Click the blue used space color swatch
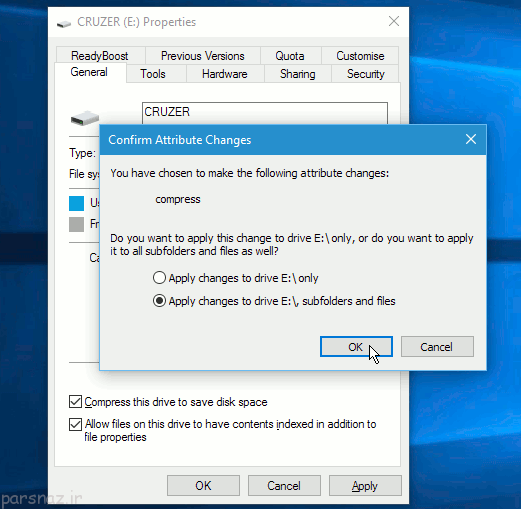This screenshot has height=509, width=521. (x=76, y=203)
